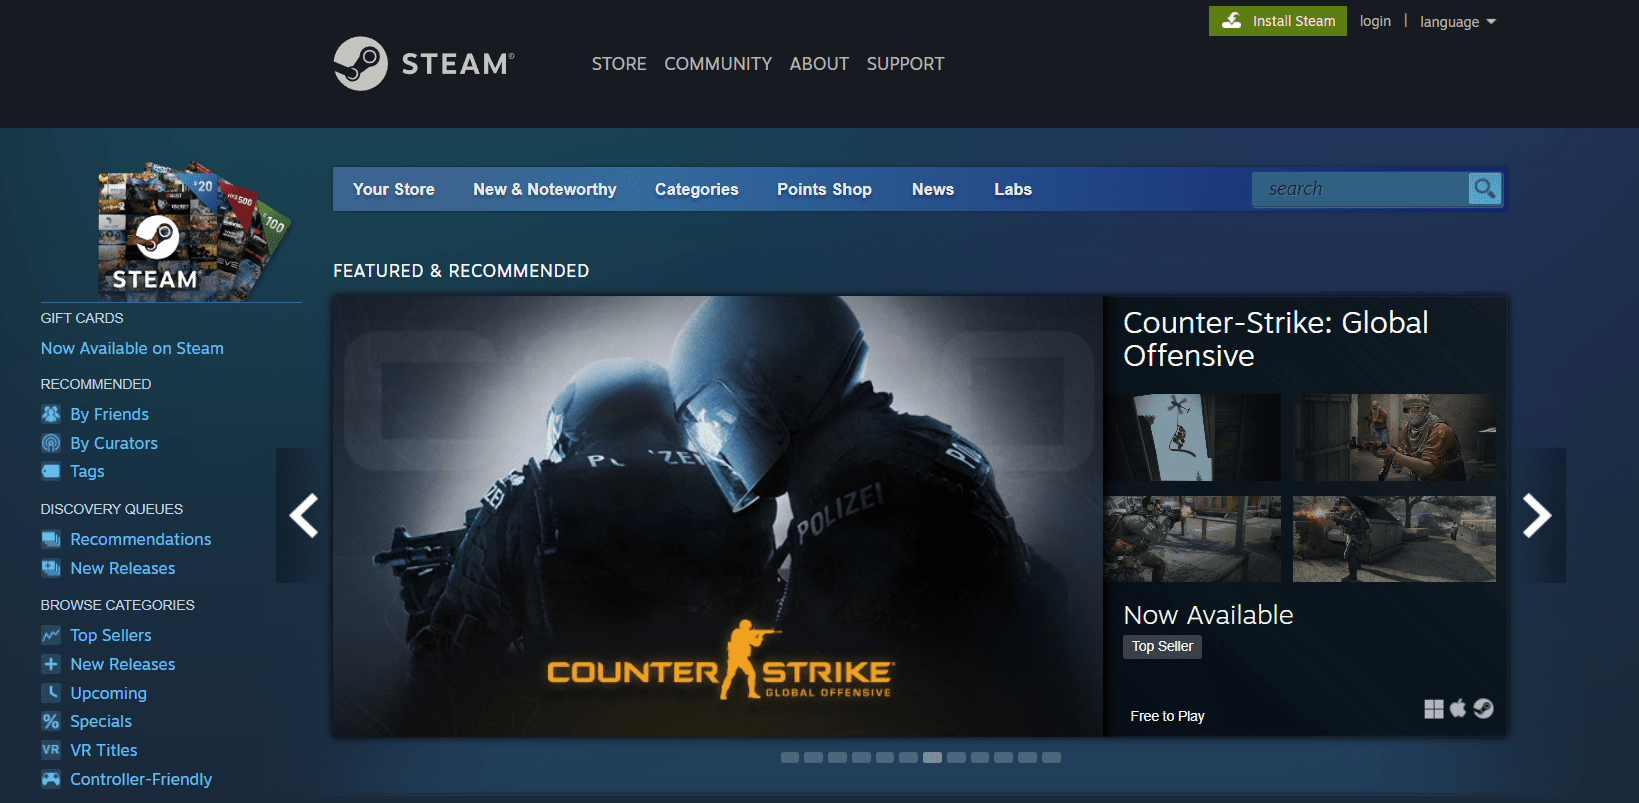Click the By Curators icon

(51, 443)
